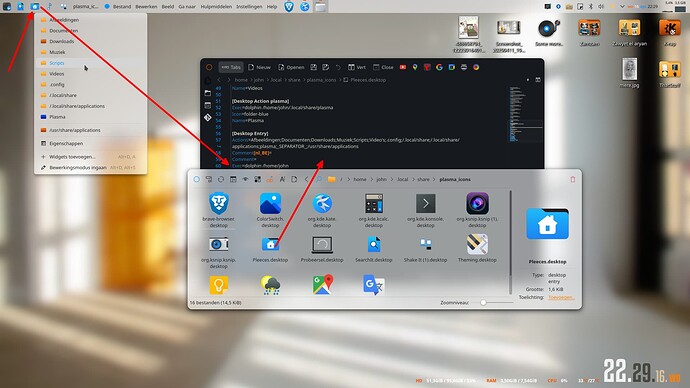This screenshot has width=690, height=388.
Task: Select org.ksnip.ksnip (1).desktop file
Action: pyautogui.click(x=477, y=209)
